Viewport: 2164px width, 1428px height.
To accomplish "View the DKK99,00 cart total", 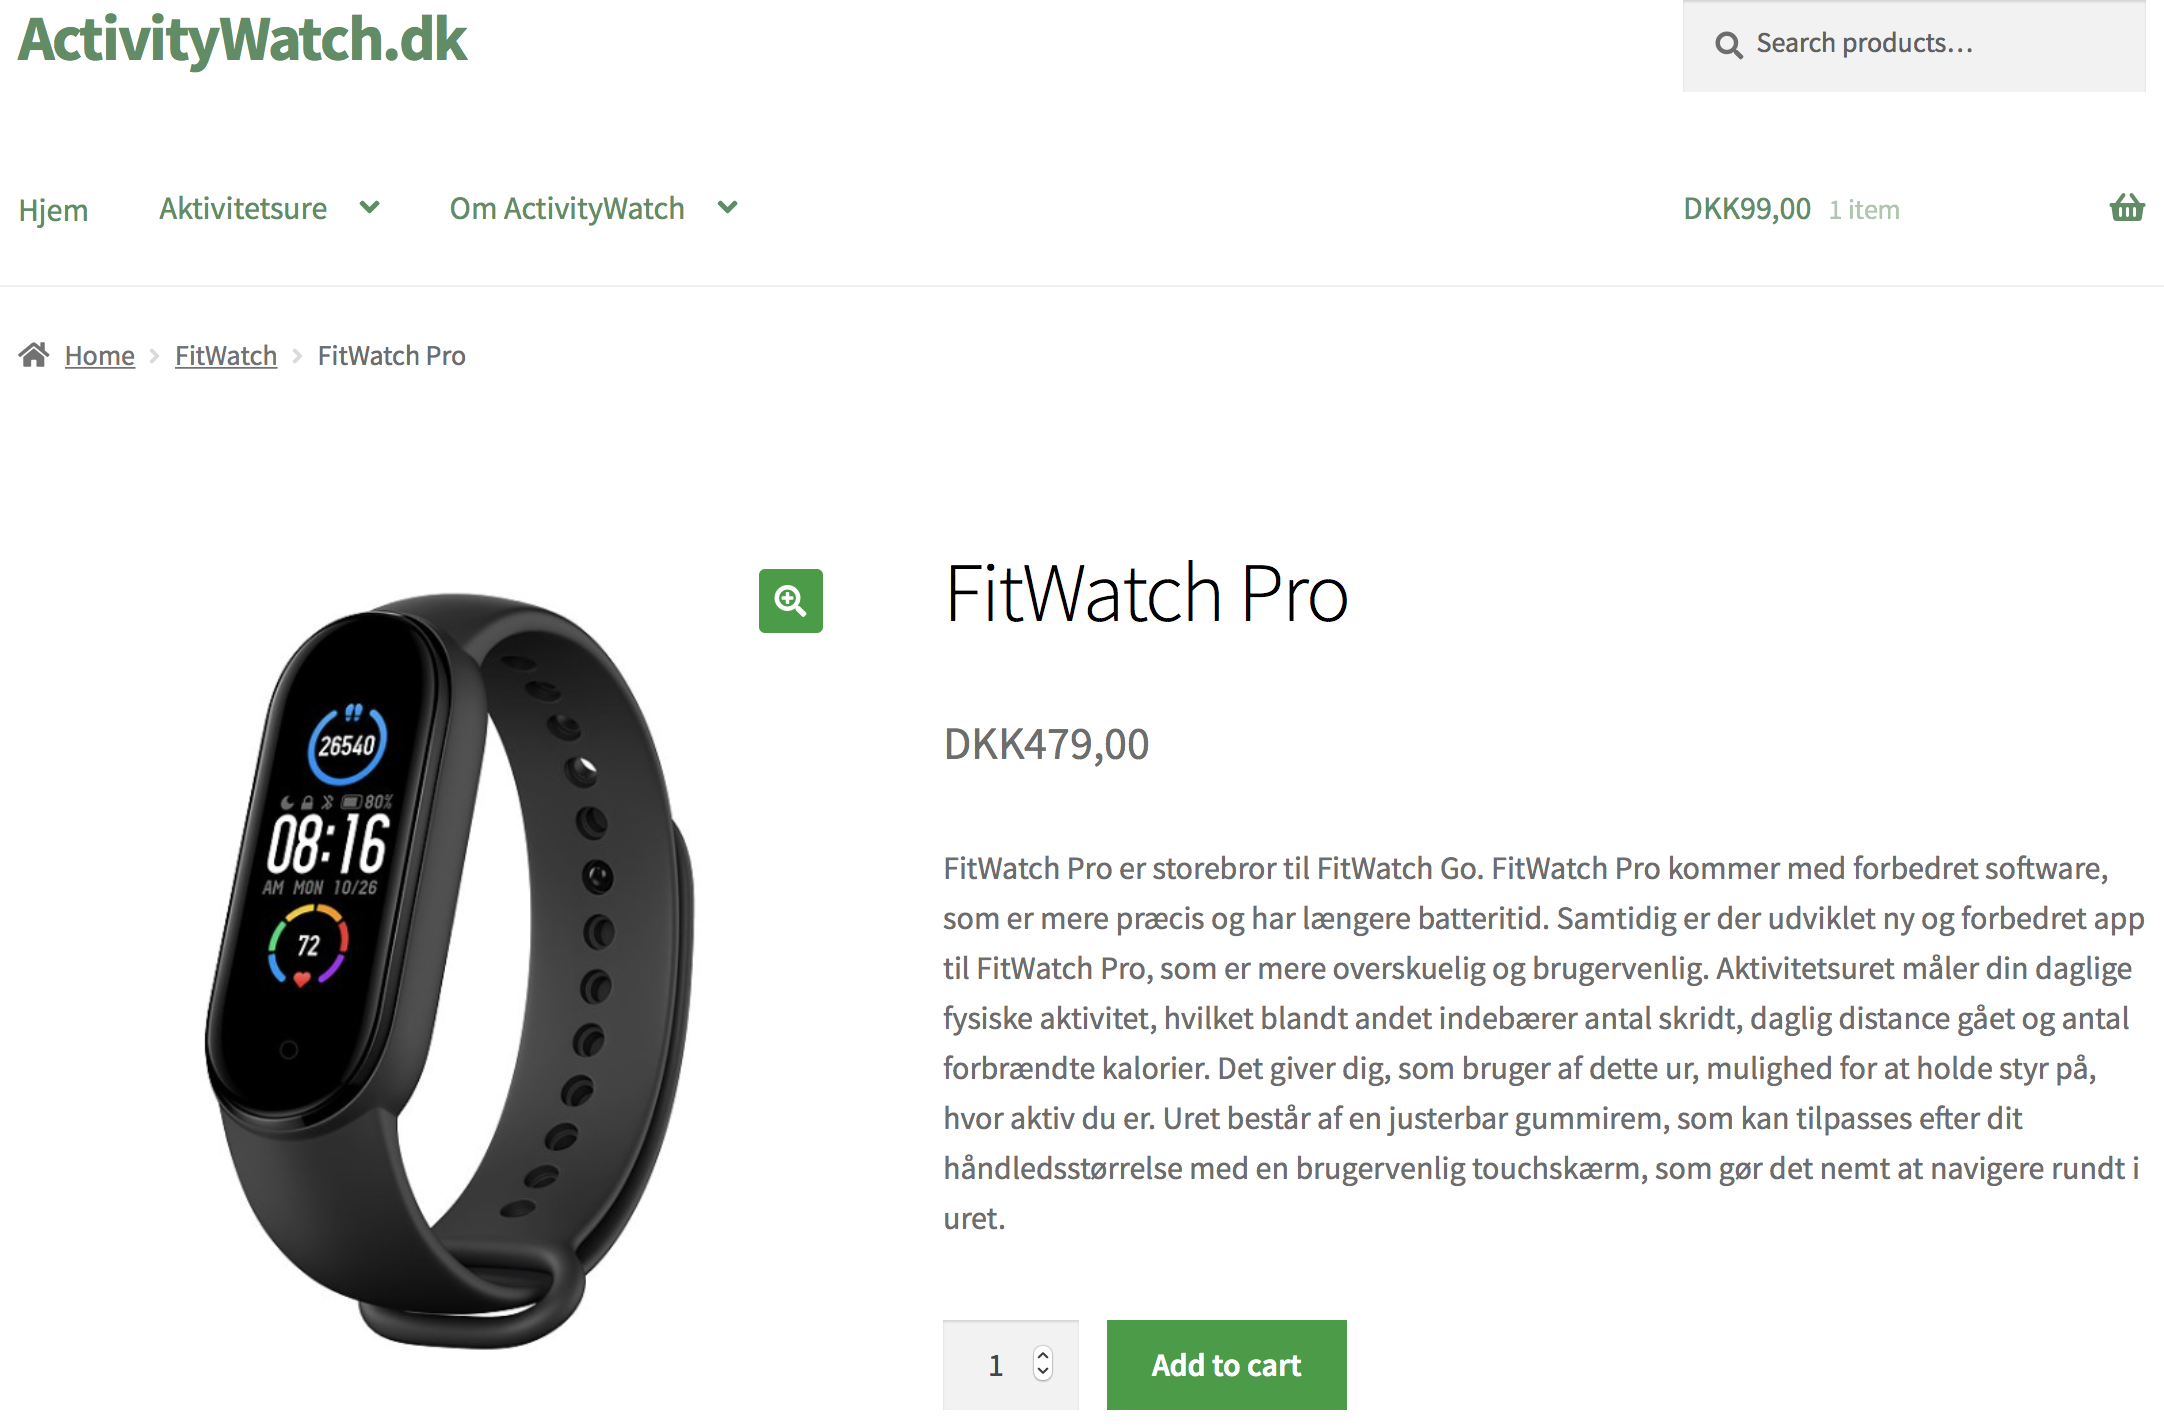I will tap(1747, 208).
